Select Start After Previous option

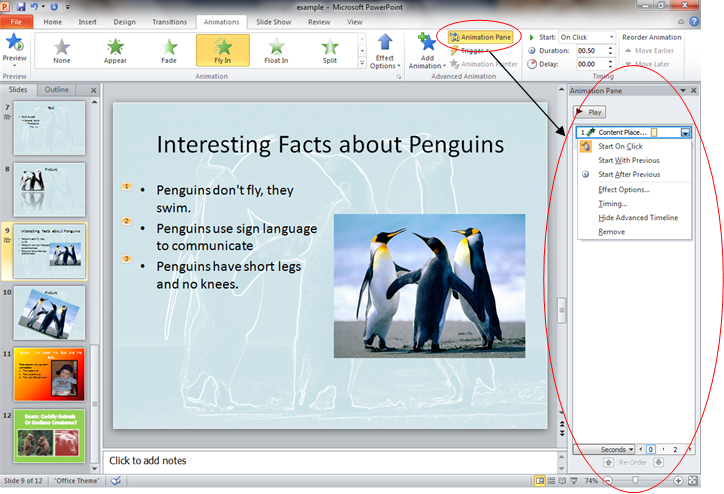point(629,174)
